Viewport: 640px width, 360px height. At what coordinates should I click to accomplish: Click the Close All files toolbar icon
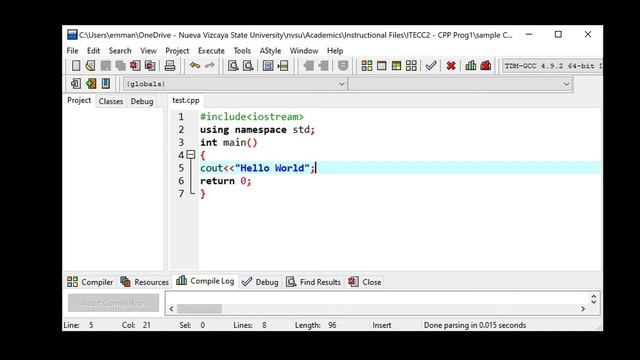[150, 66]
